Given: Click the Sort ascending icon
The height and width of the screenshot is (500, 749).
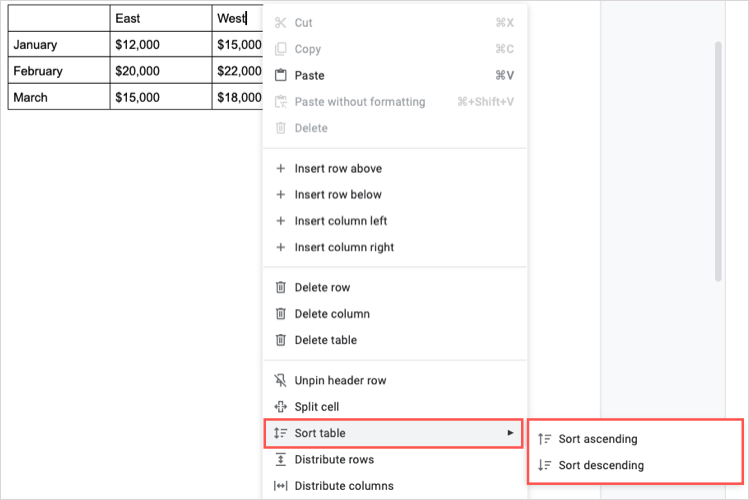Looking at the screenshot, I should point(544,439).
